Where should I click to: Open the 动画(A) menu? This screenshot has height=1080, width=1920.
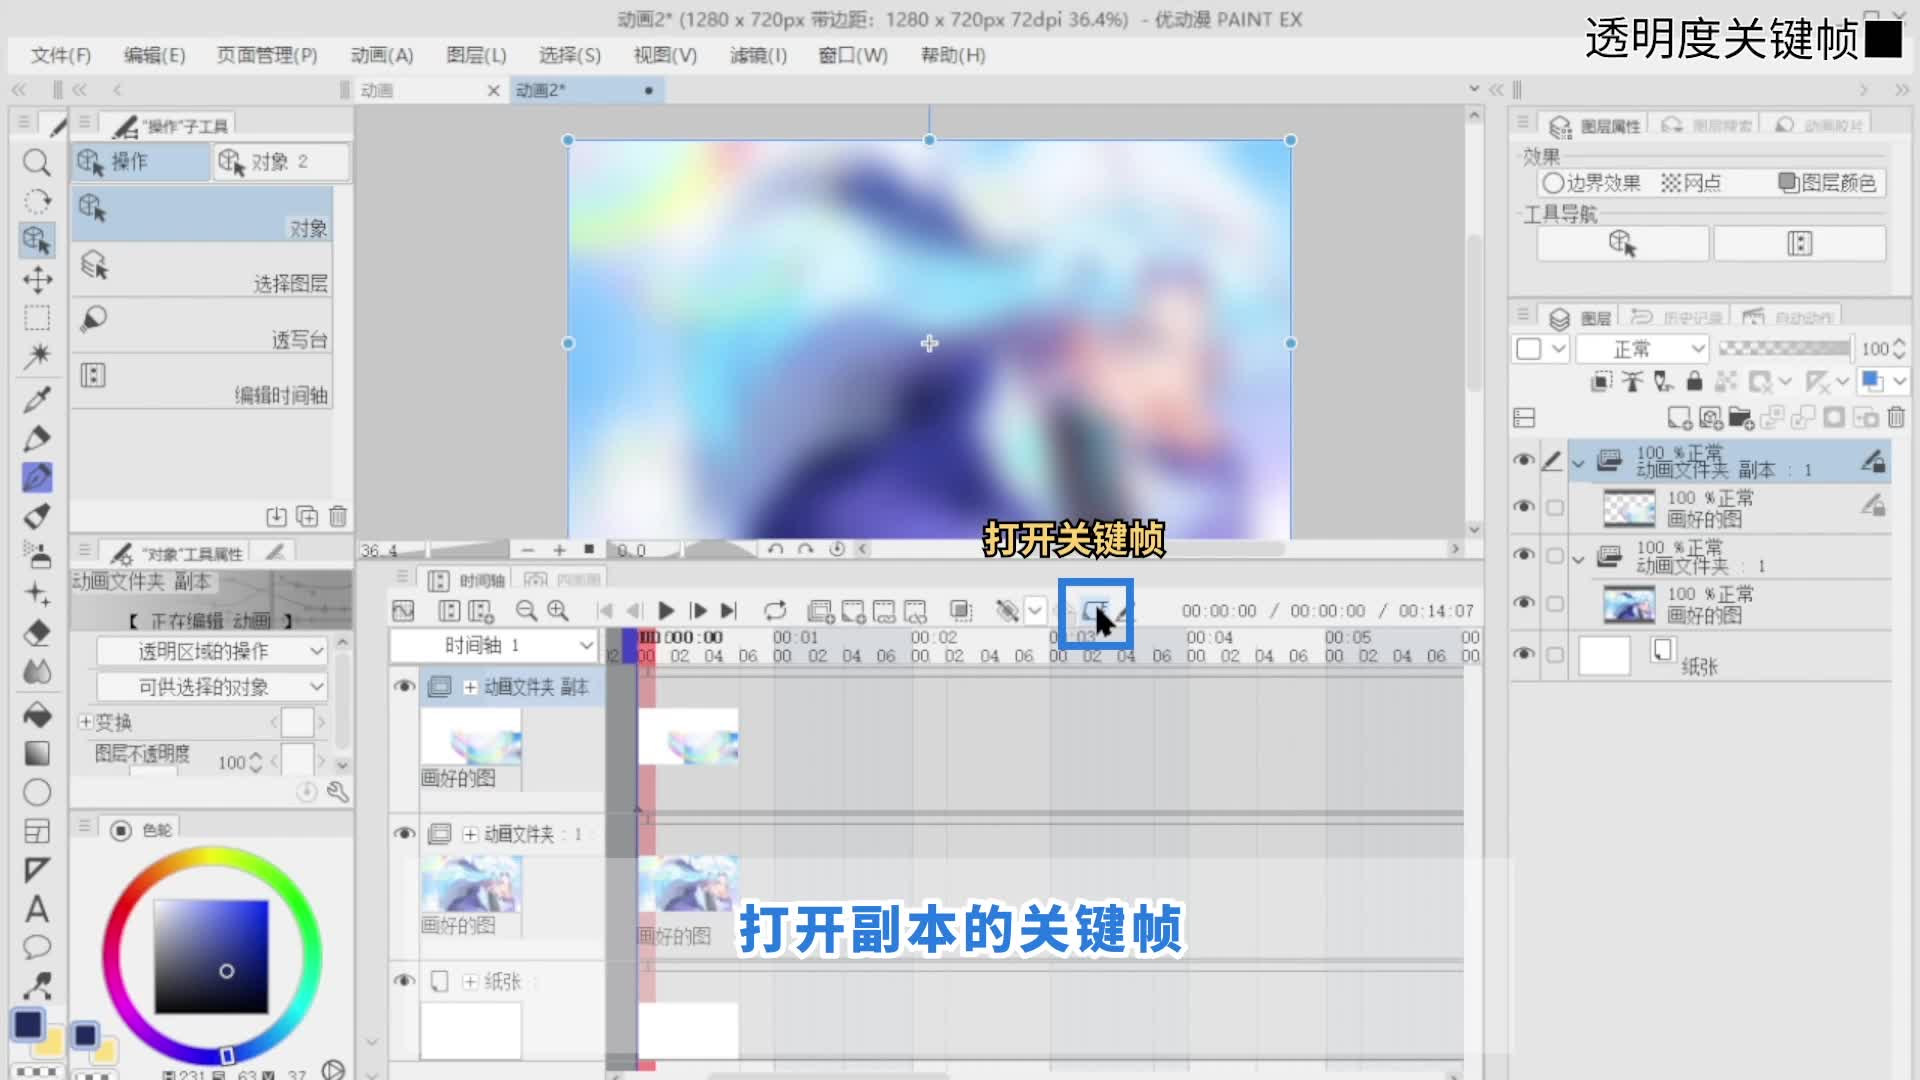tap(382, 55)
